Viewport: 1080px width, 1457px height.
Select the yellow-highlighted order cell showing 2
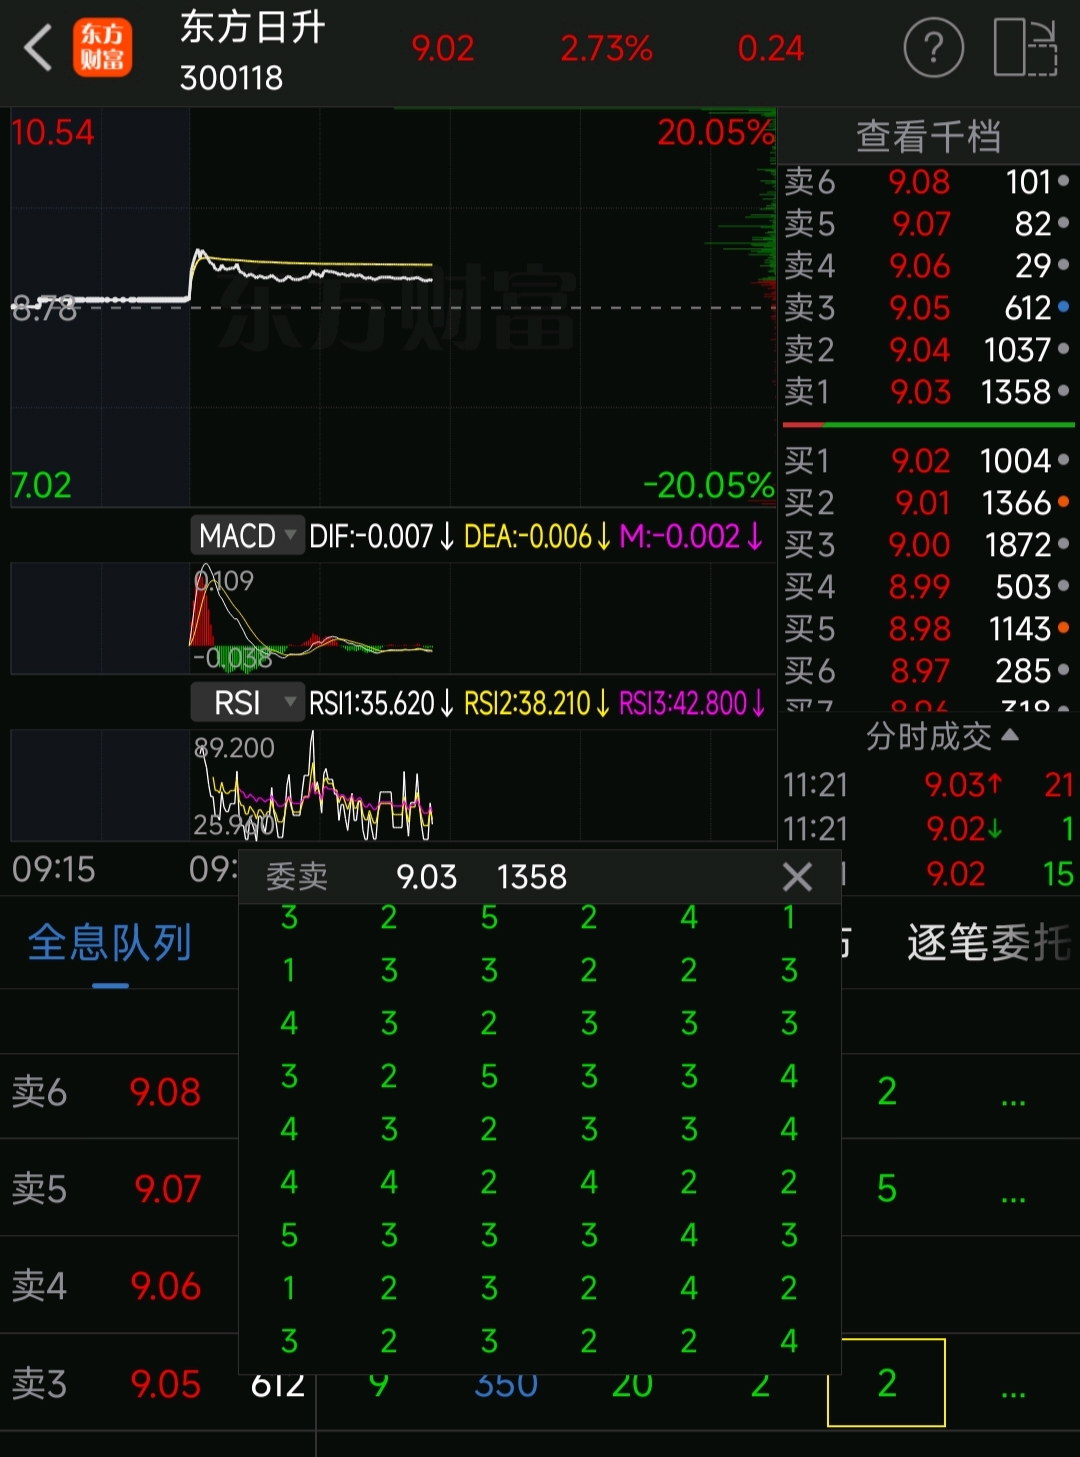pyautogui.click(x=886, y=1382)
